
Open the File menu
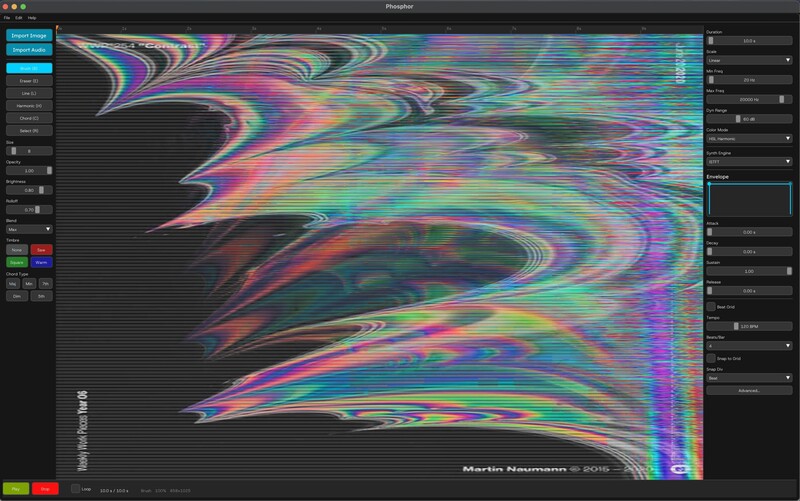point(7,18)
